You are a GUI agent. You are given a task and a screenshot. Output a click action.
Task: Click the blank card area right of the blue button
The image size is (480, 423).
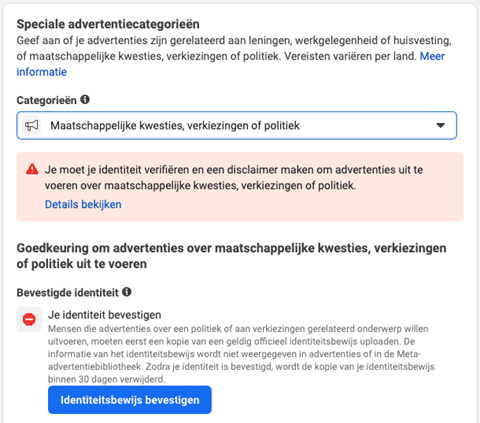pos(333,400)
